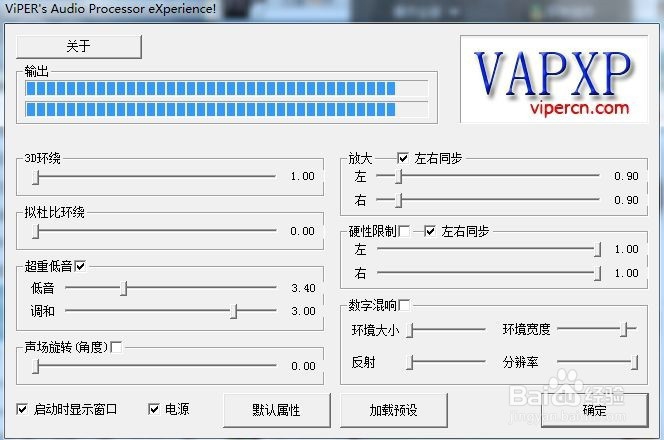Click the 调和 slider thumb
This screenshot has height=440, width=664.
[x=234, y=312]
